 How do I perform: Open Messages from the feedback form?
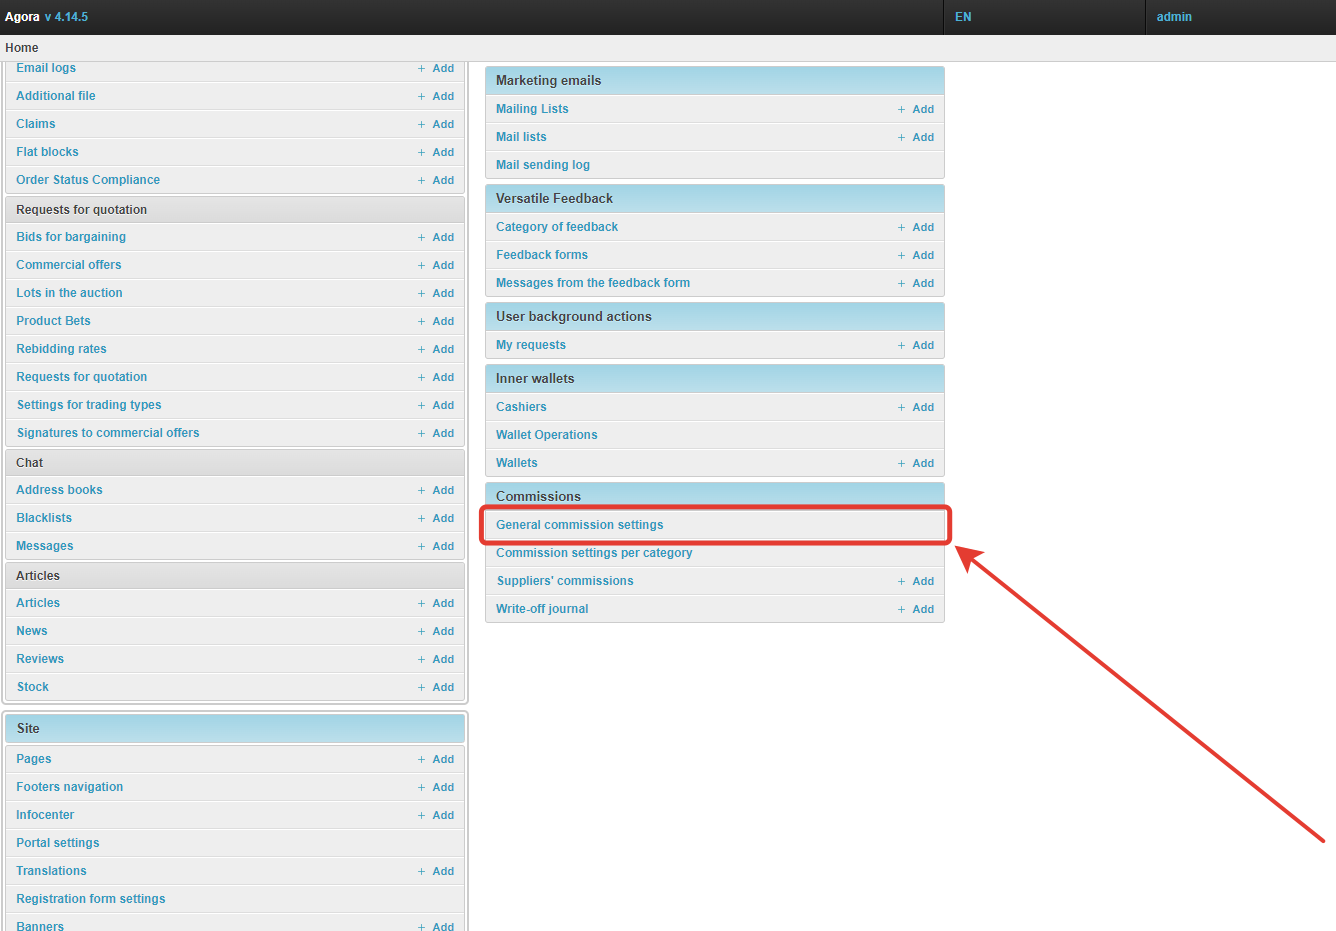click(x=592, y=283)
